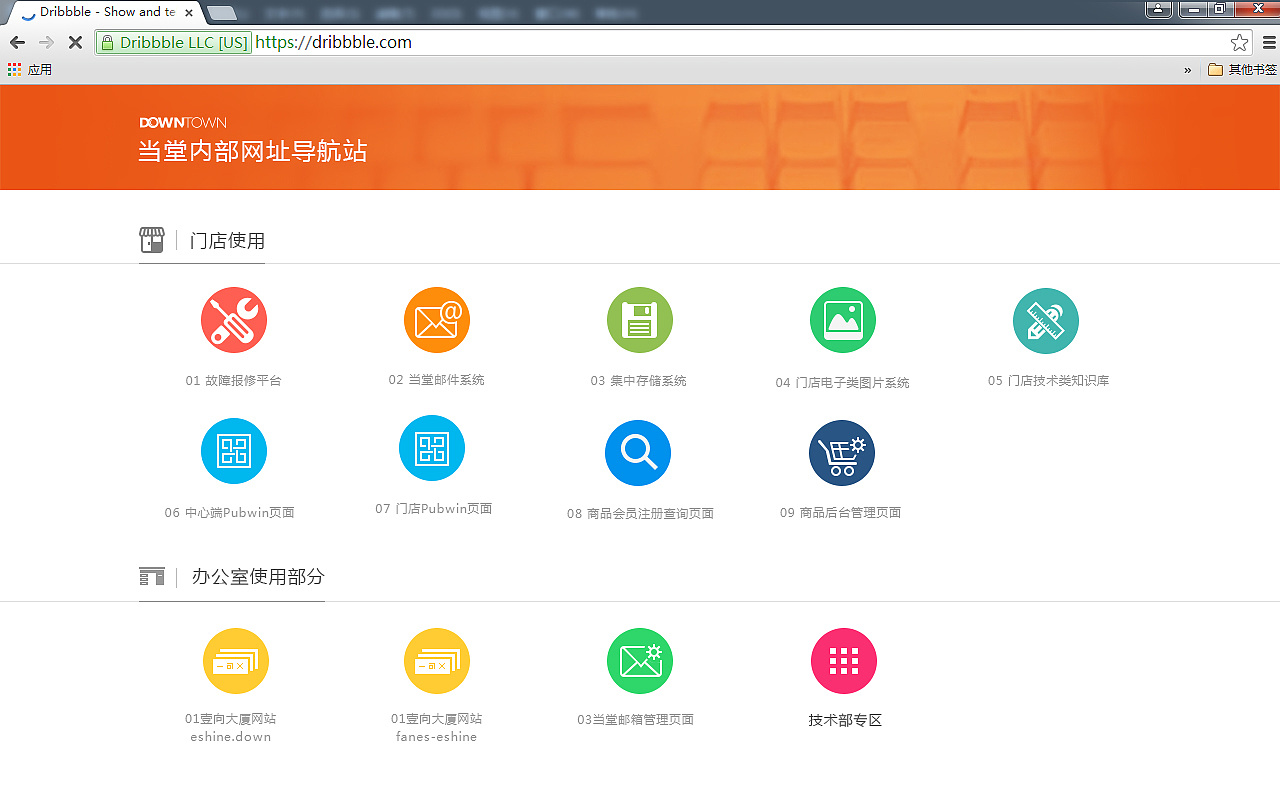Open 当堂邮件系统 envelope icon
Screen dimensions: 1280x800
[437, 320]
